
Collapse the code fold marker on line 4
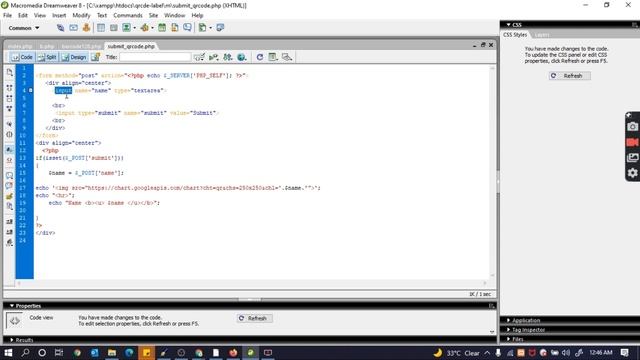click(x=31, y=90)
